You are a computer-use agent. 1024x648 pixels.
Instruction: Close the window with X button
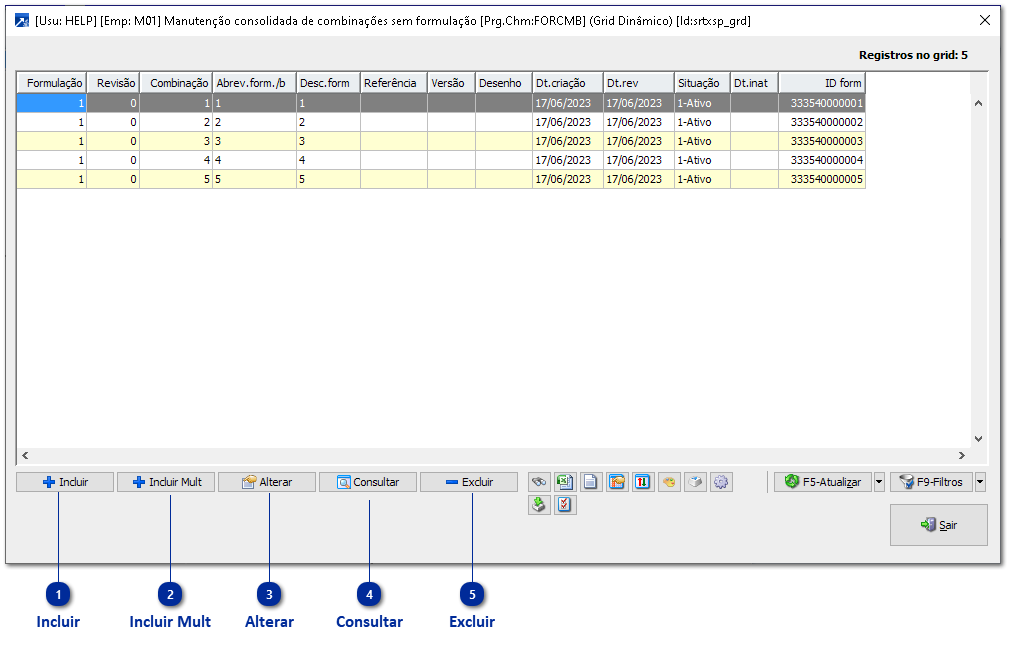(x=985, y=20)
